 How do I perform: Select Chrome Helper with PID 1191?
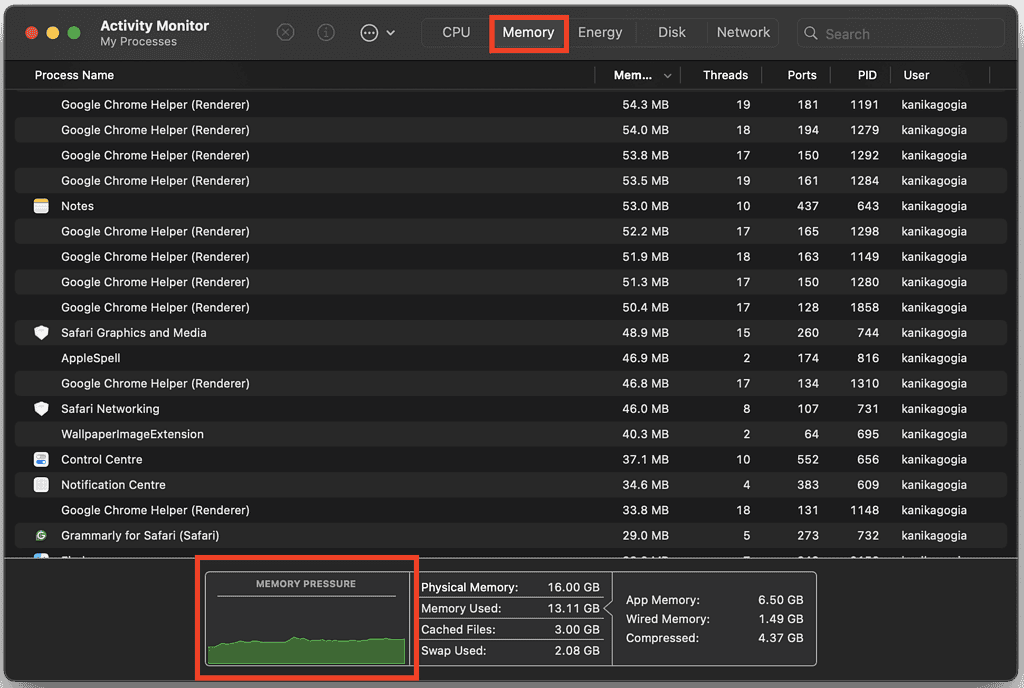(511, 104)
